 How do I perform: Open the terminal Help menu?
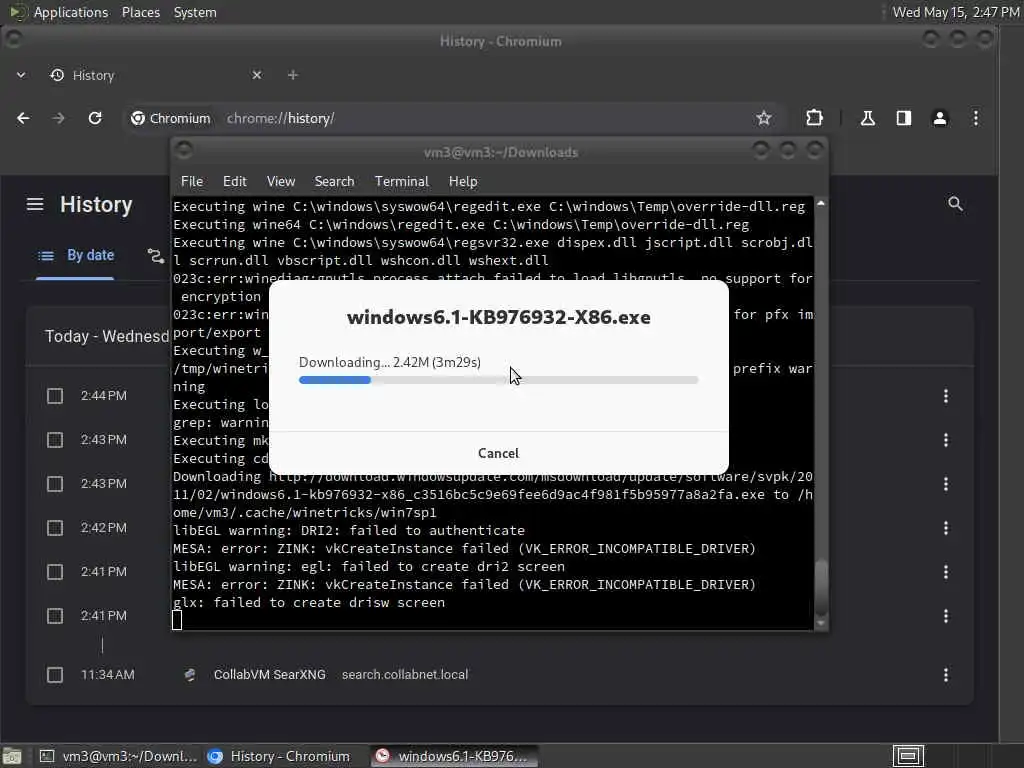point(463,182)
